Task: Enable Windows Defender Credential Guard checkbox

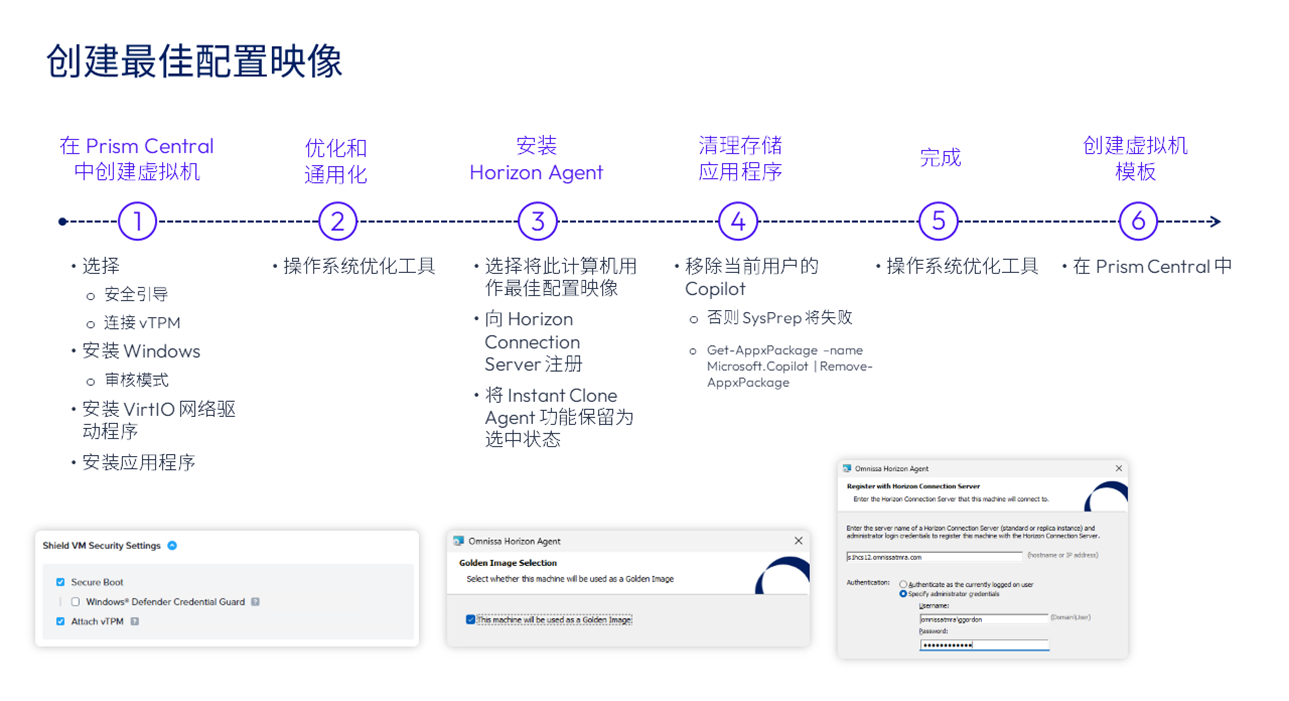Action: point(75,602)
